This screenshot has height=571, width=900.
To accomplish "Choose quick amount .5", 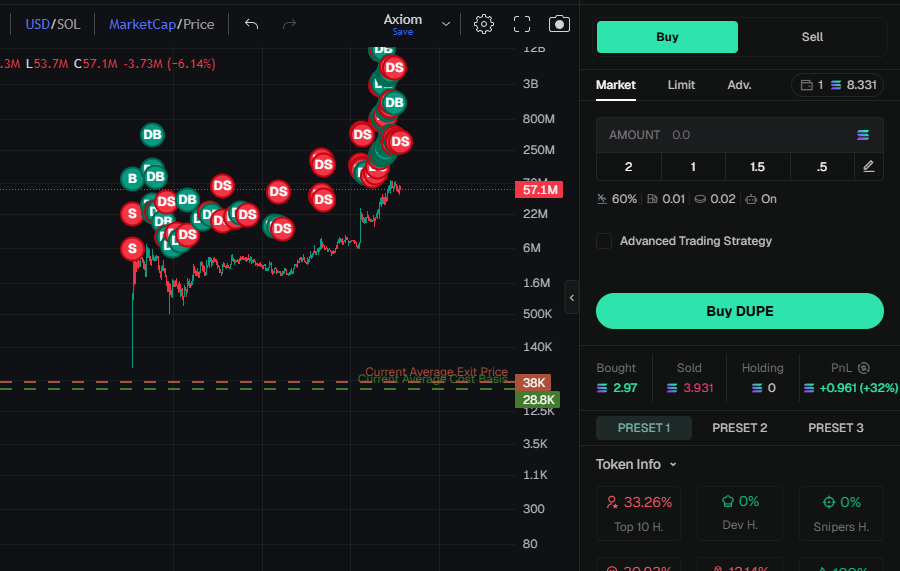I will click(822, 167).
